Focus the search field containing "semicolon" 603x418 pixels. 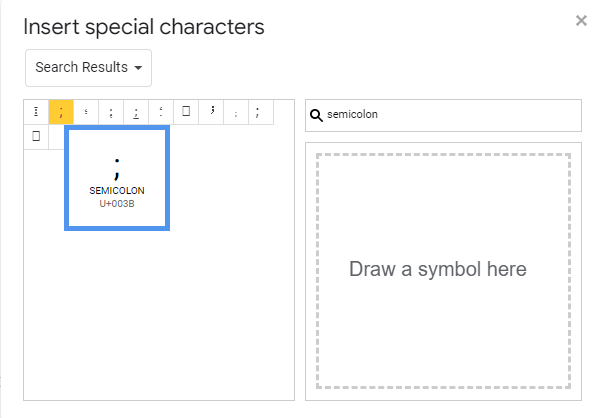(x=443, y=115)
